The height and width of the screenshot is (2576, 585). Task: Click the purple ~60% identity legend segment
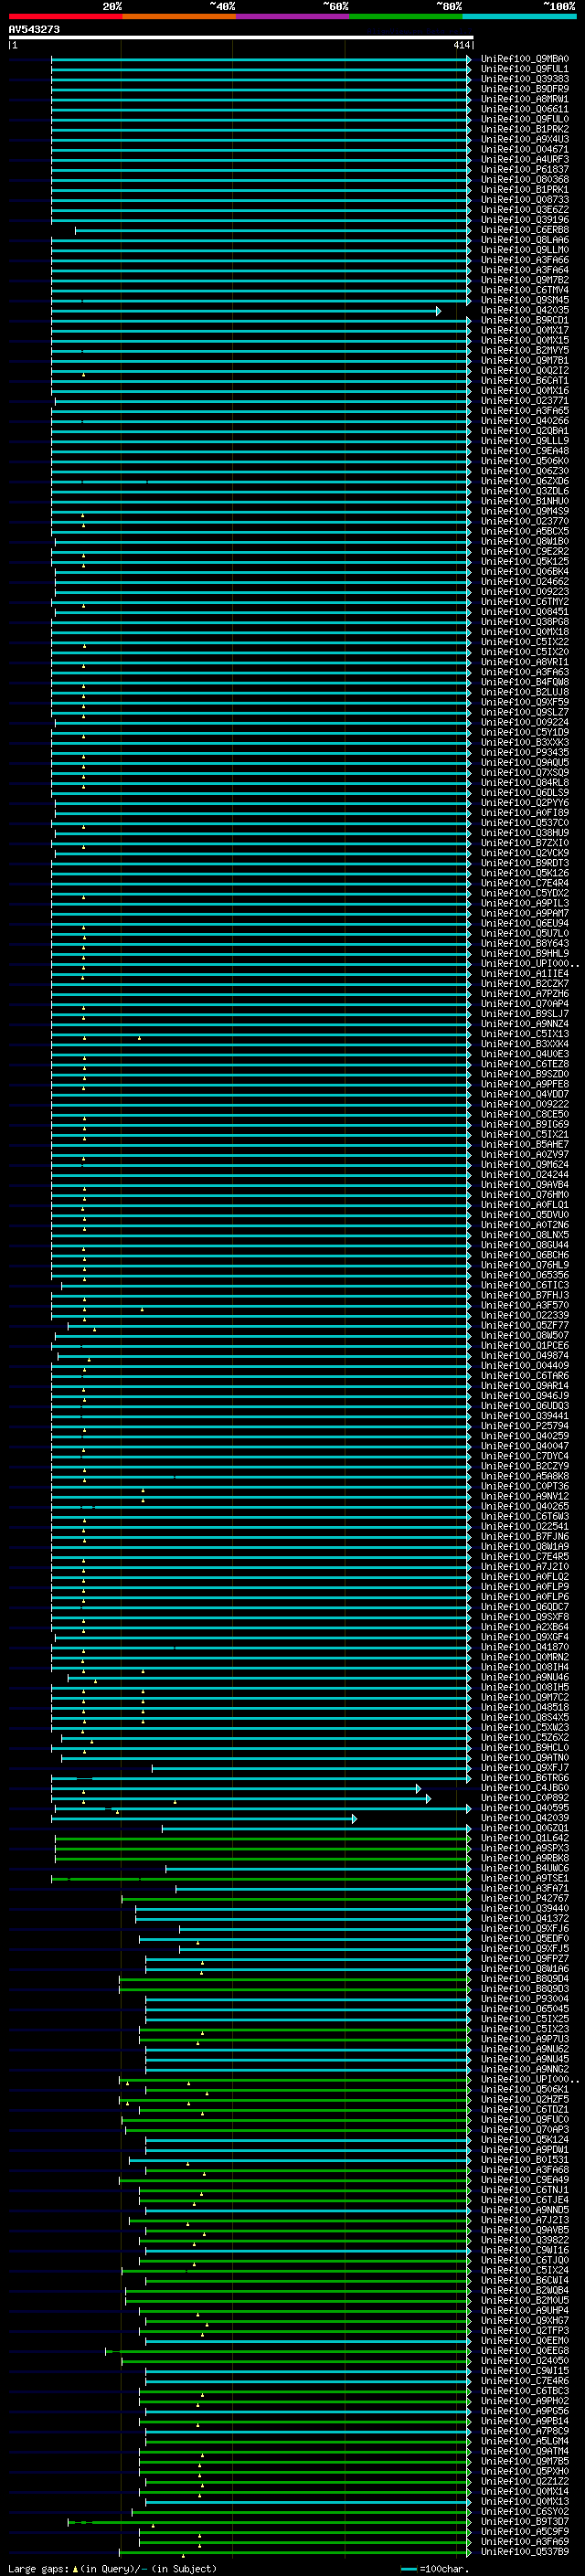pyautogui.click(x=292, y=16)
